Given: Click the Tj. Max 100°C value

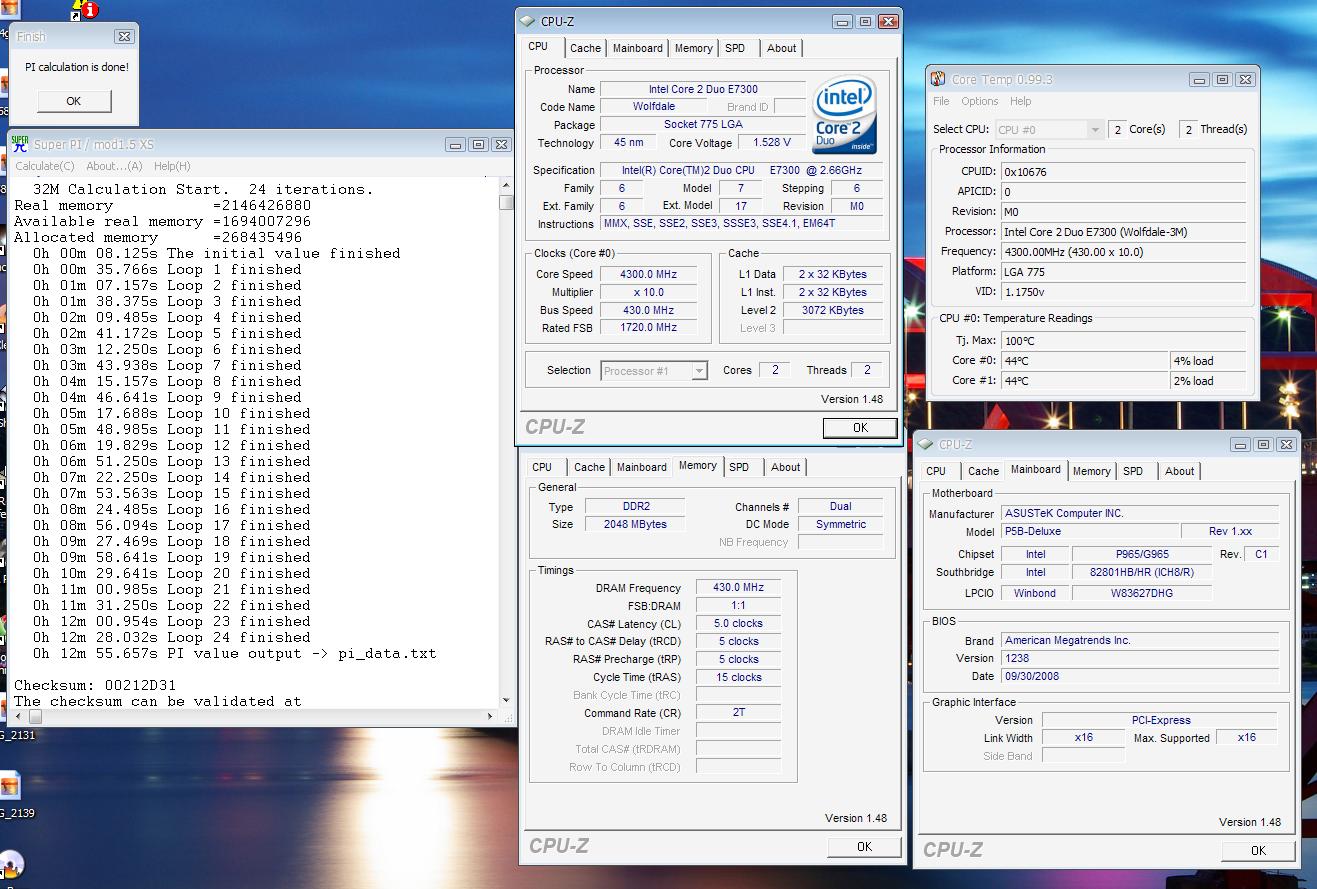Looking at the screenshot, I should click(x=1124, y=340).
